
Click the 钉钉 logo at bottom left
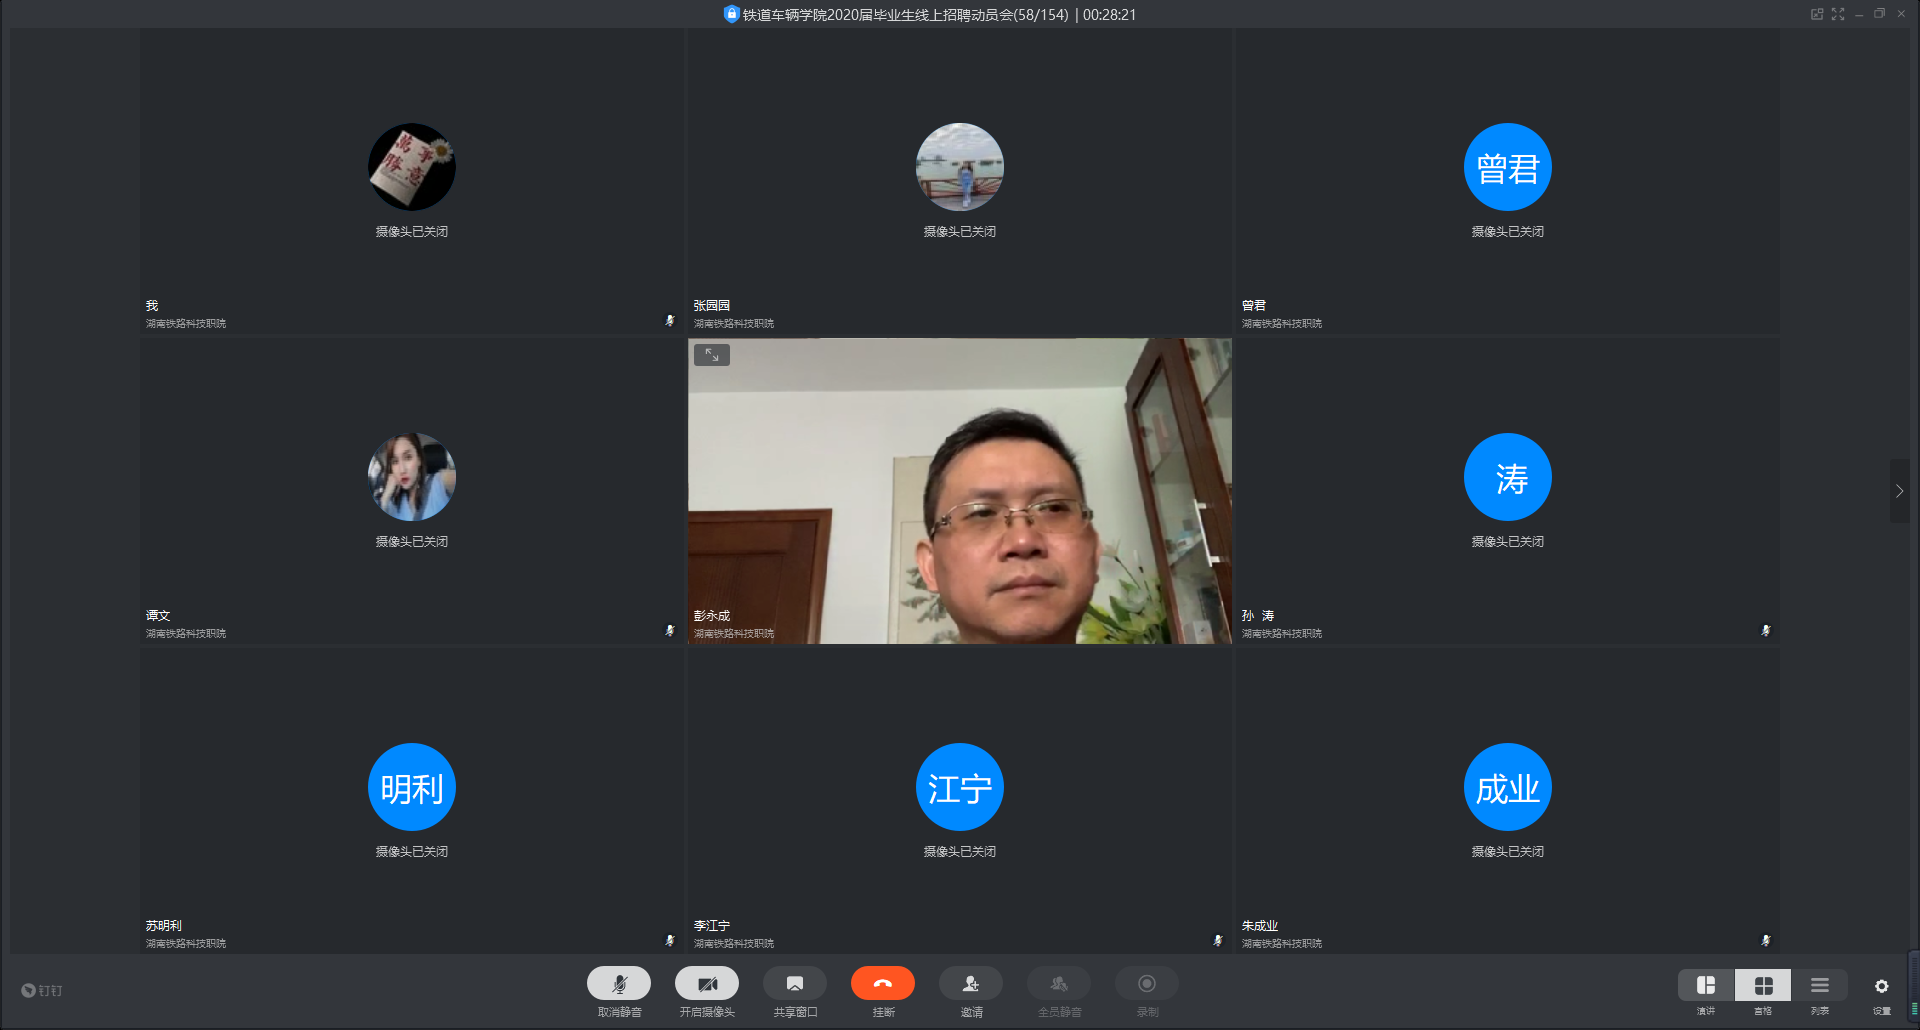pos(42,990)
